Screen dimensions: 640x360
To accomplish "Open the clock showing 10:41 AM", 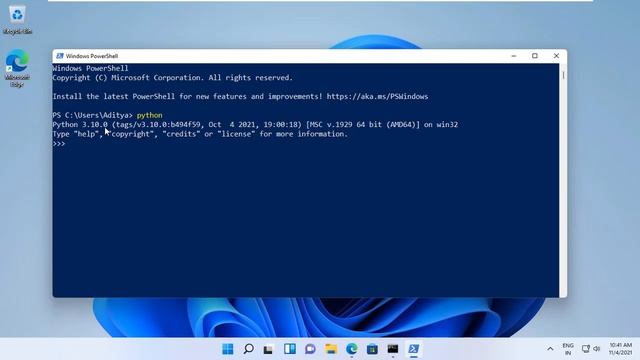I will click(x=620, y=349).
